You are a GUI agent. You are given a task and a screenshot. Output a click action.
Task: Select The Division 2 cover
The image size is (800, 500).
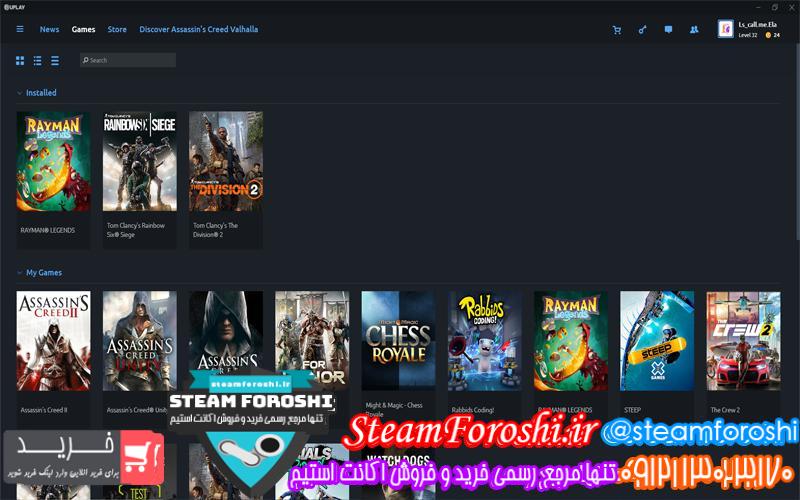[225, 161]
